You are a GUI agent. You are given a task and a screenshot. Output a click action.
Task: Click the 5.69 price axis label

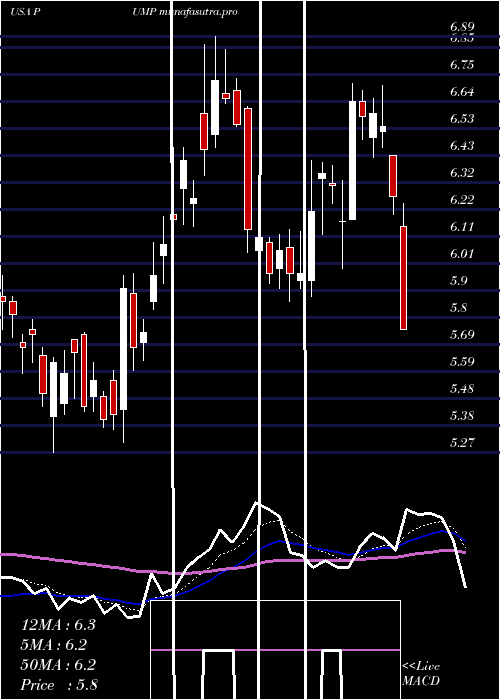click(x=462, y=334)
